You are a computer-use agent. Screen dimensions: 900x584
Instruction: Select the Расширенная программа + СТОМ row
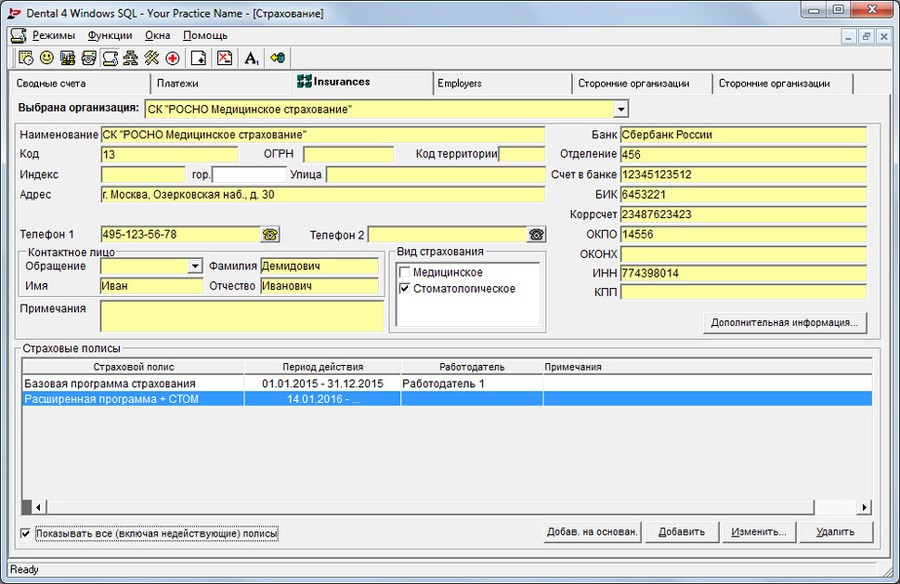tap(447, 399)
